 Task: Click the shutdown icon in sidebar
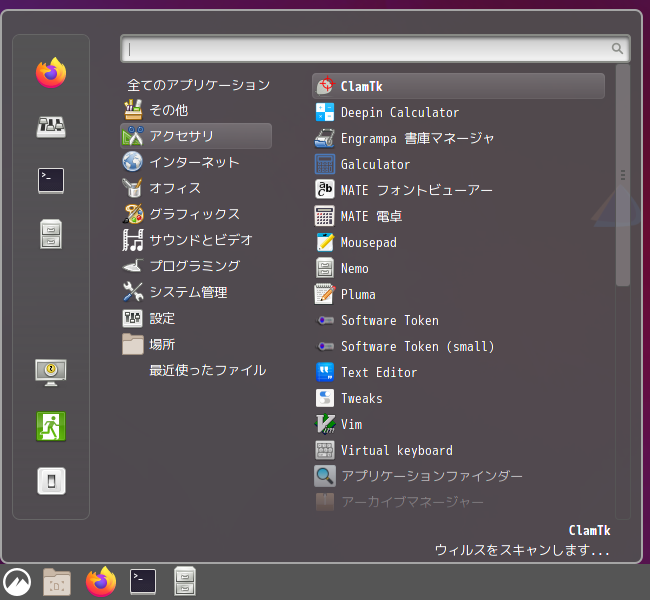coord(51,481)
